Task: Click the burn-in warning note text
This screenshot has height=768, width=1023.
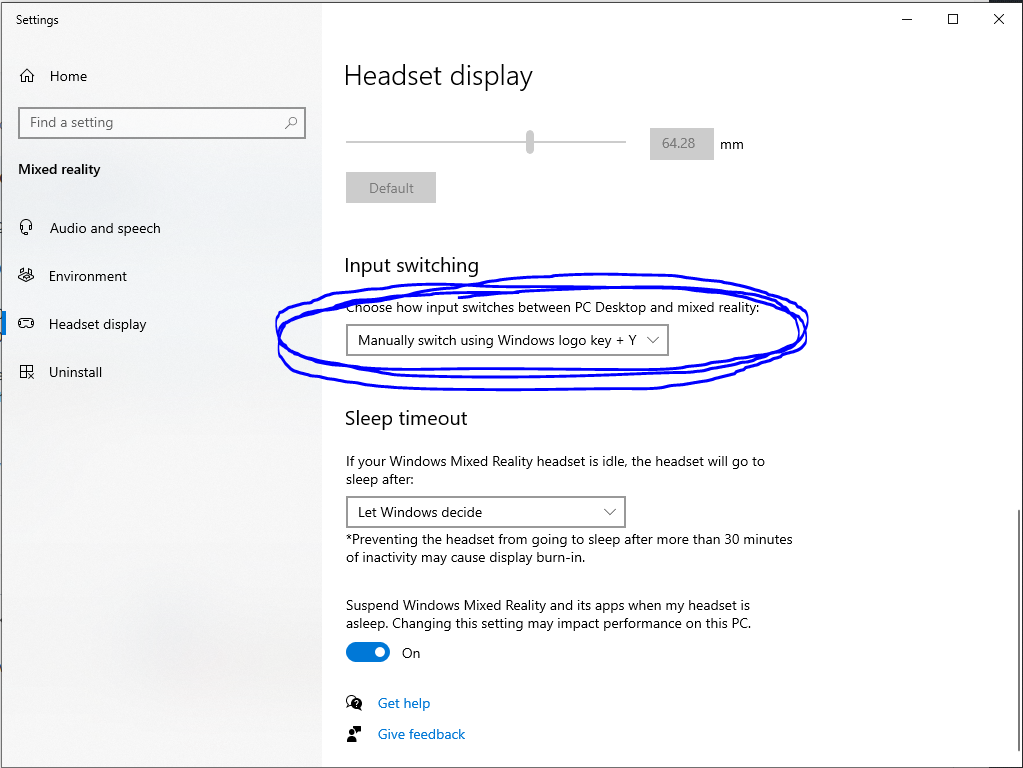Action: click(x=569, y=548)
